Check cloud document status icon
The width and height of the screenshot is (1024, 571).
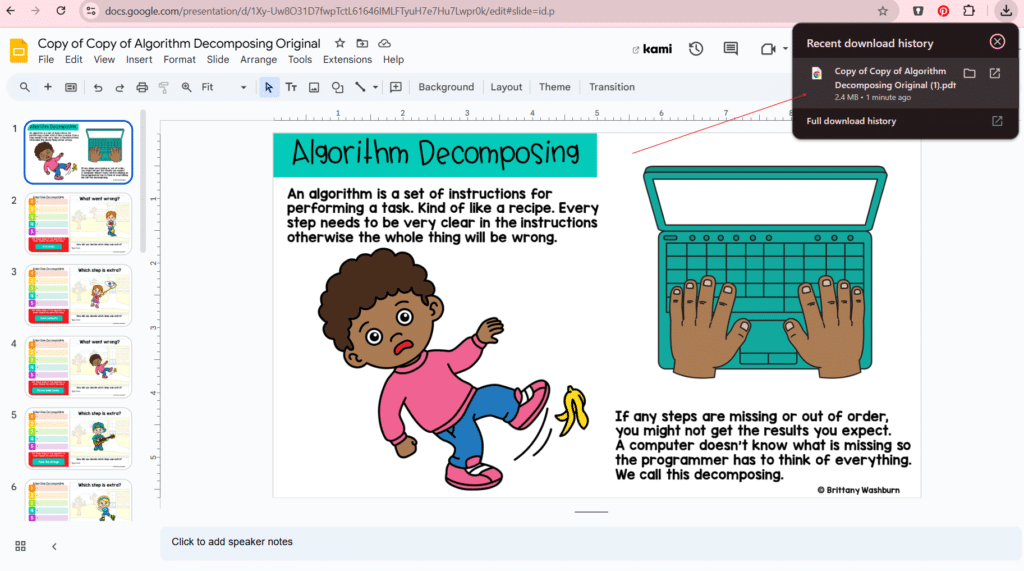(x=385, y=43)
